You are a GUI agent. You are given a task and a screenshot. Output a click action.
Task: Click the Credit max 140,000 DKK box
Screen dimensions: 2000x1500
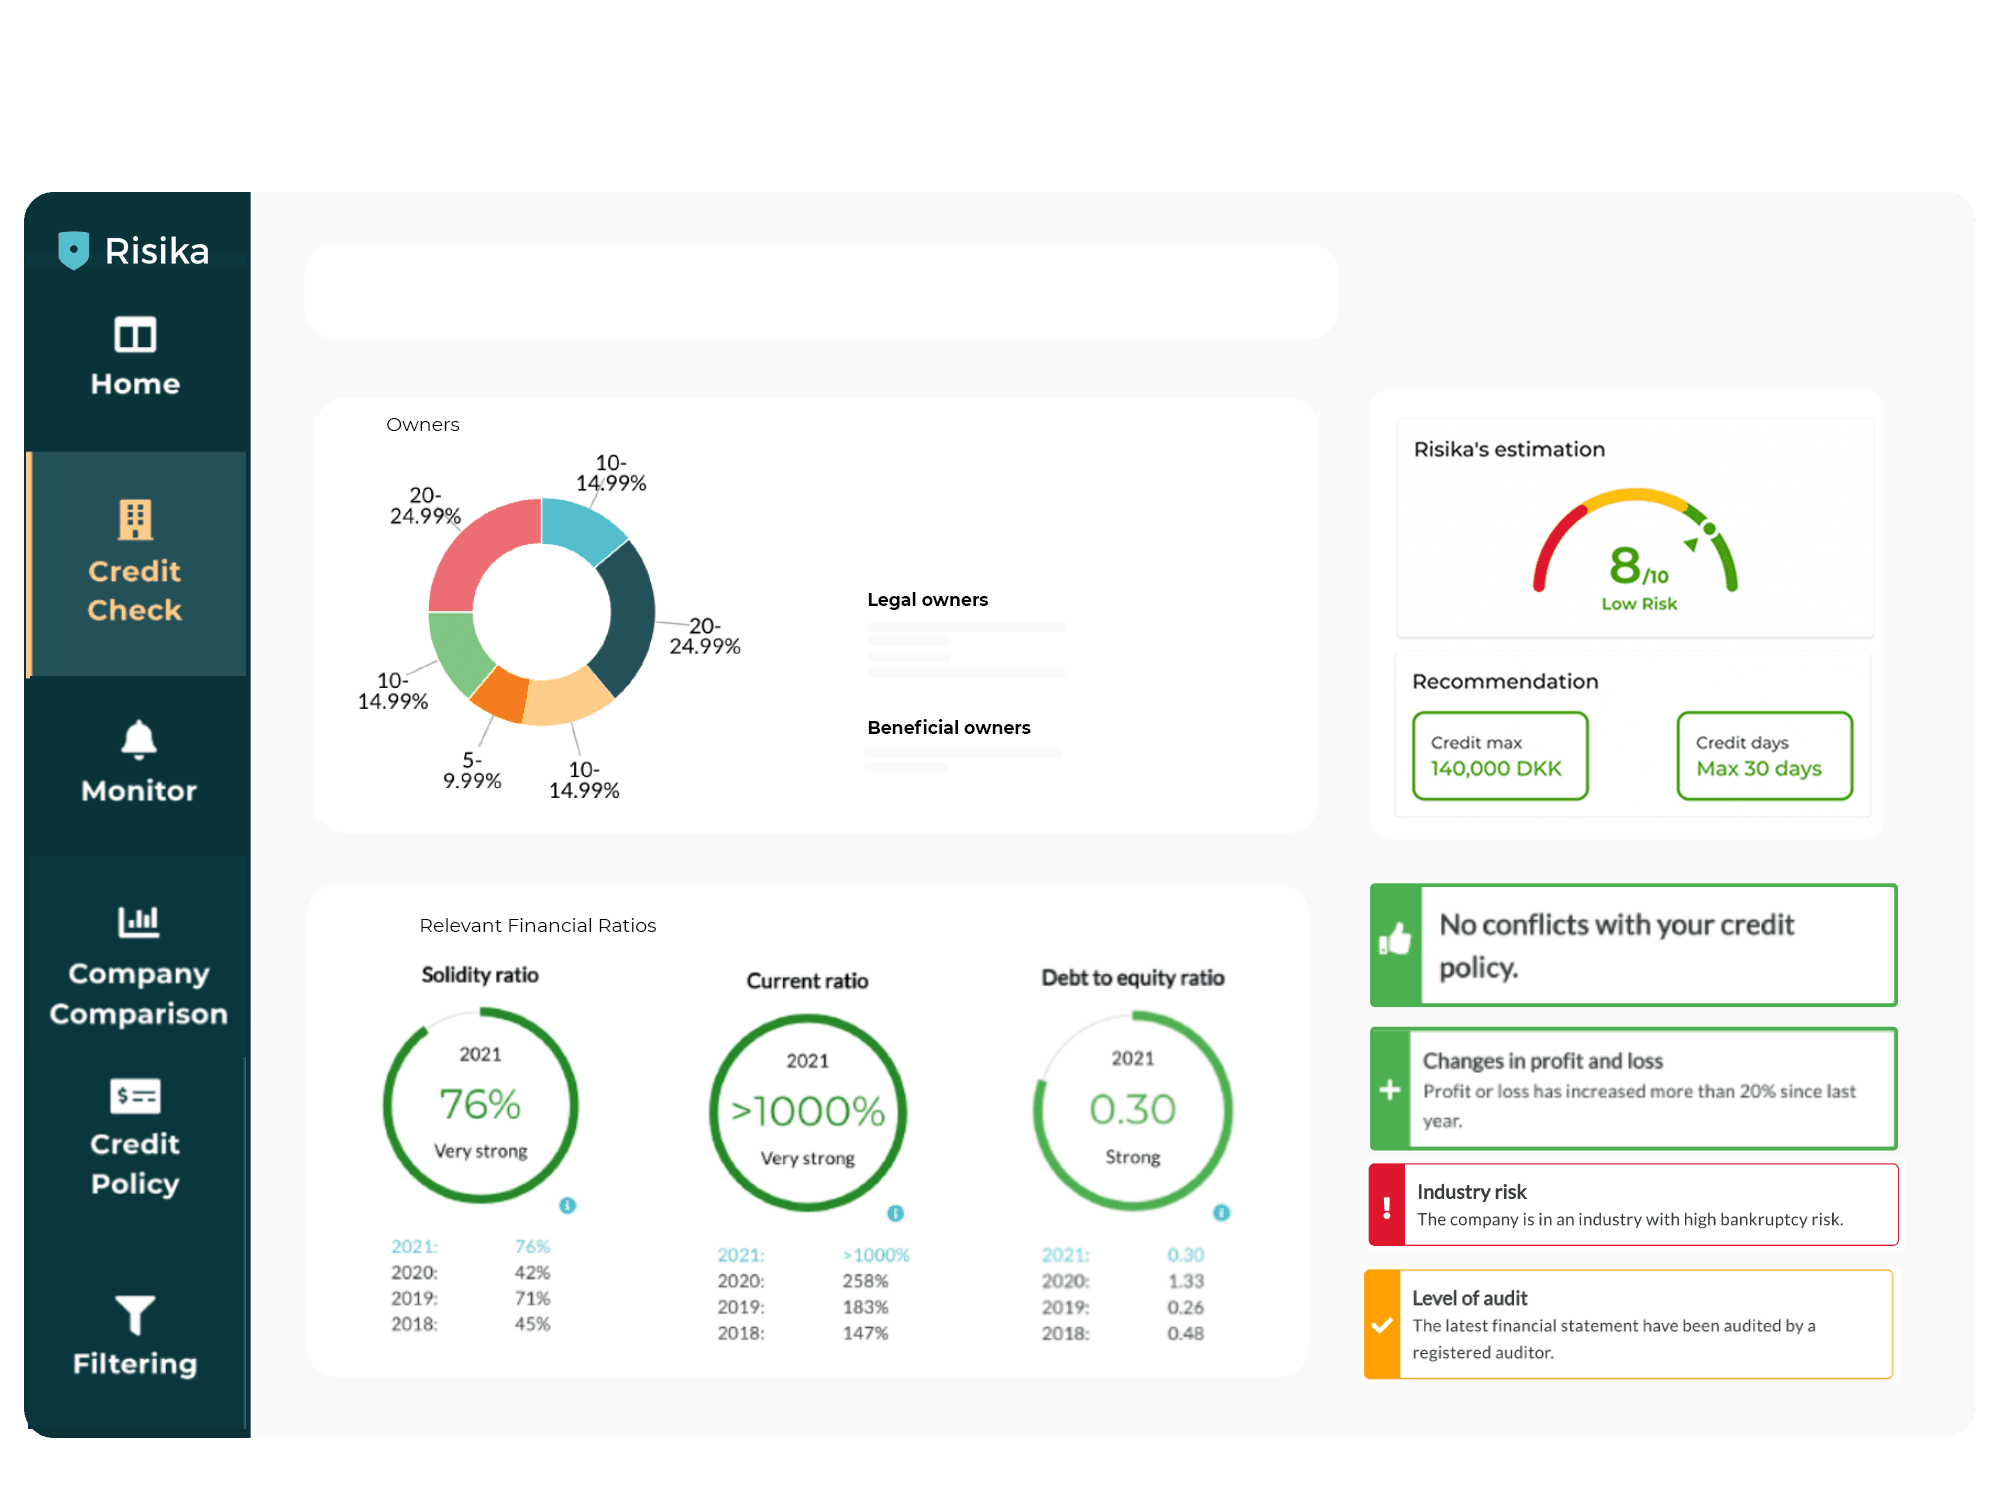coord(1499,756)
